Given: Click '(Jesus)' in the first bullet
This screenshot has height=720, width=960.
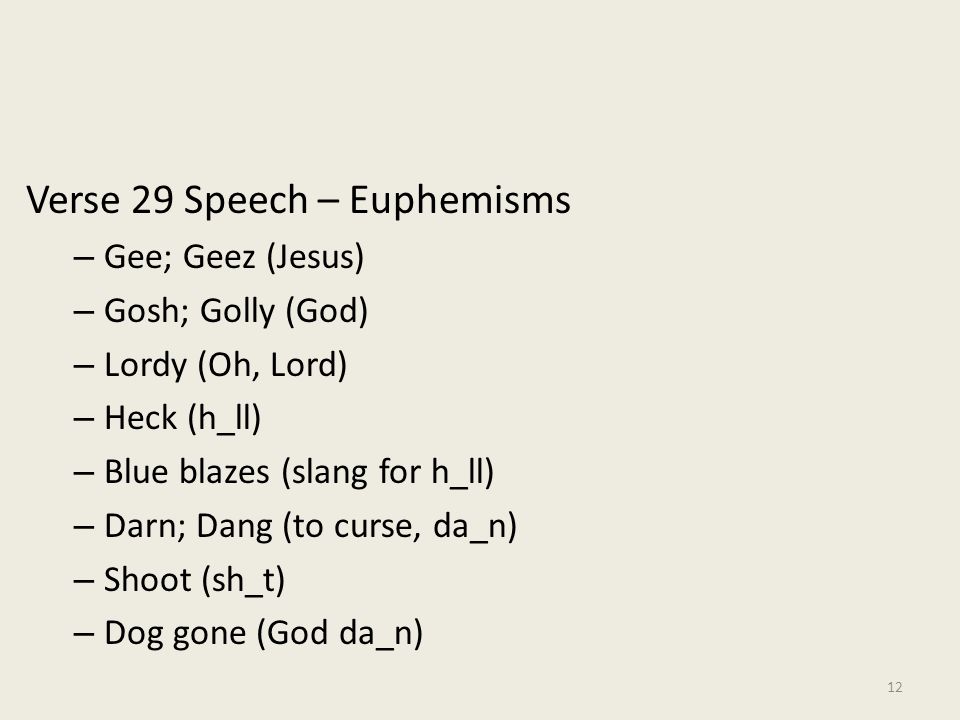Looking at the screenshot, I should click(315, 257).
